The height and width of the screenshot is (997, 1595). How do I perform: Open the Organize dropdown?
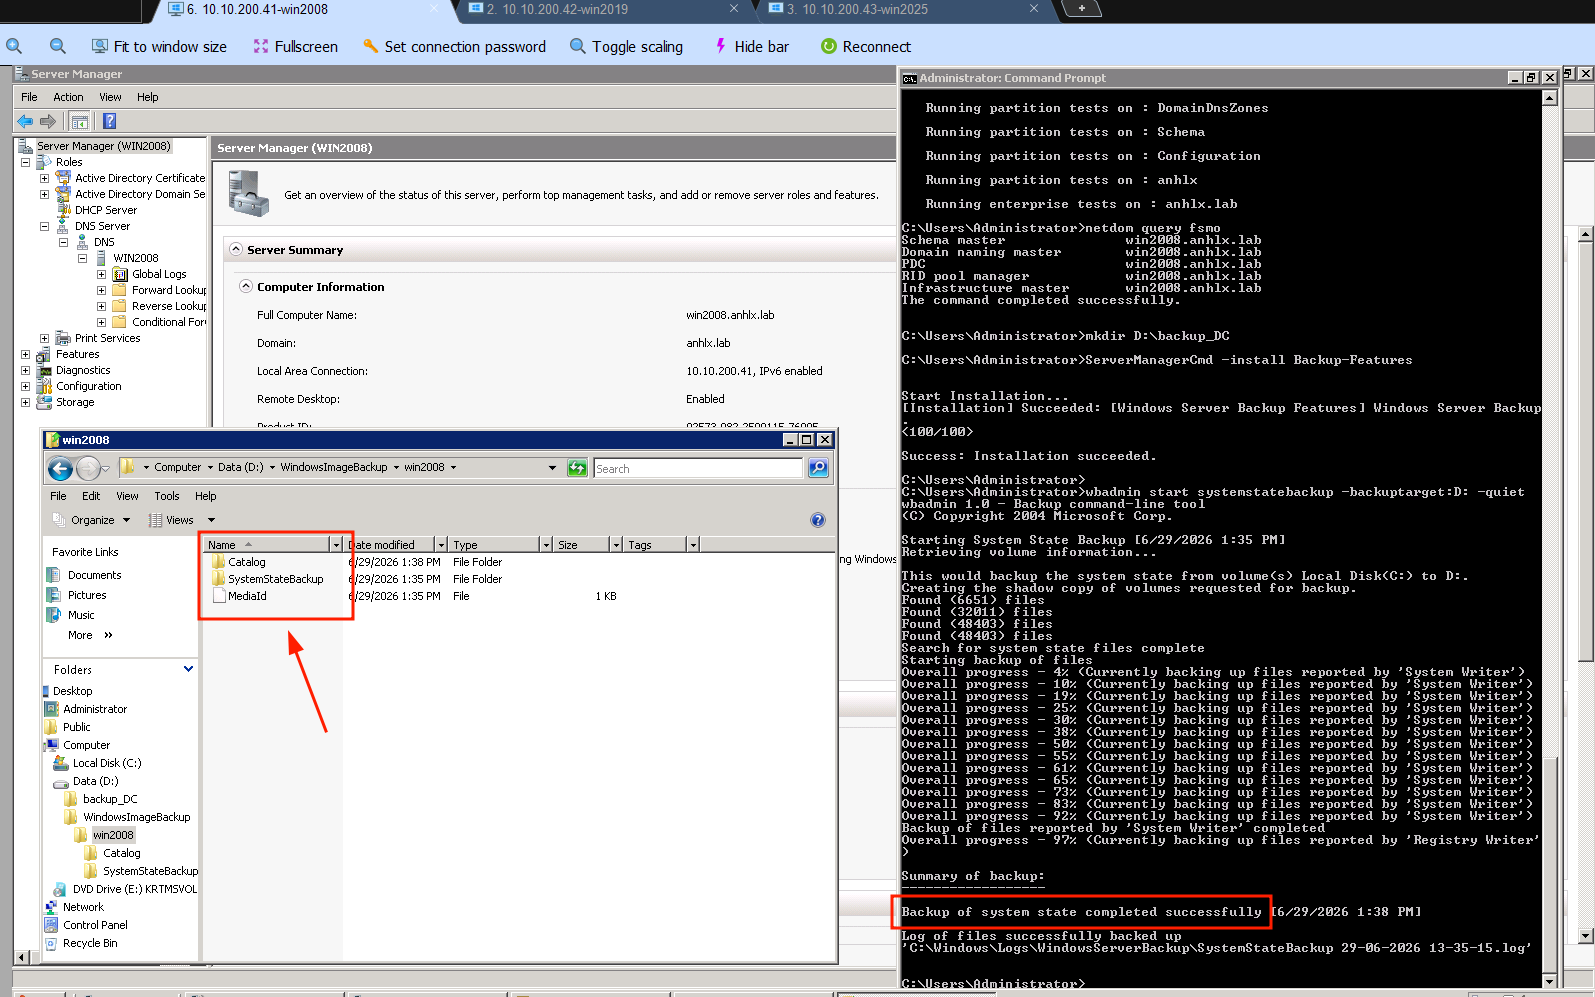point(91,520)
